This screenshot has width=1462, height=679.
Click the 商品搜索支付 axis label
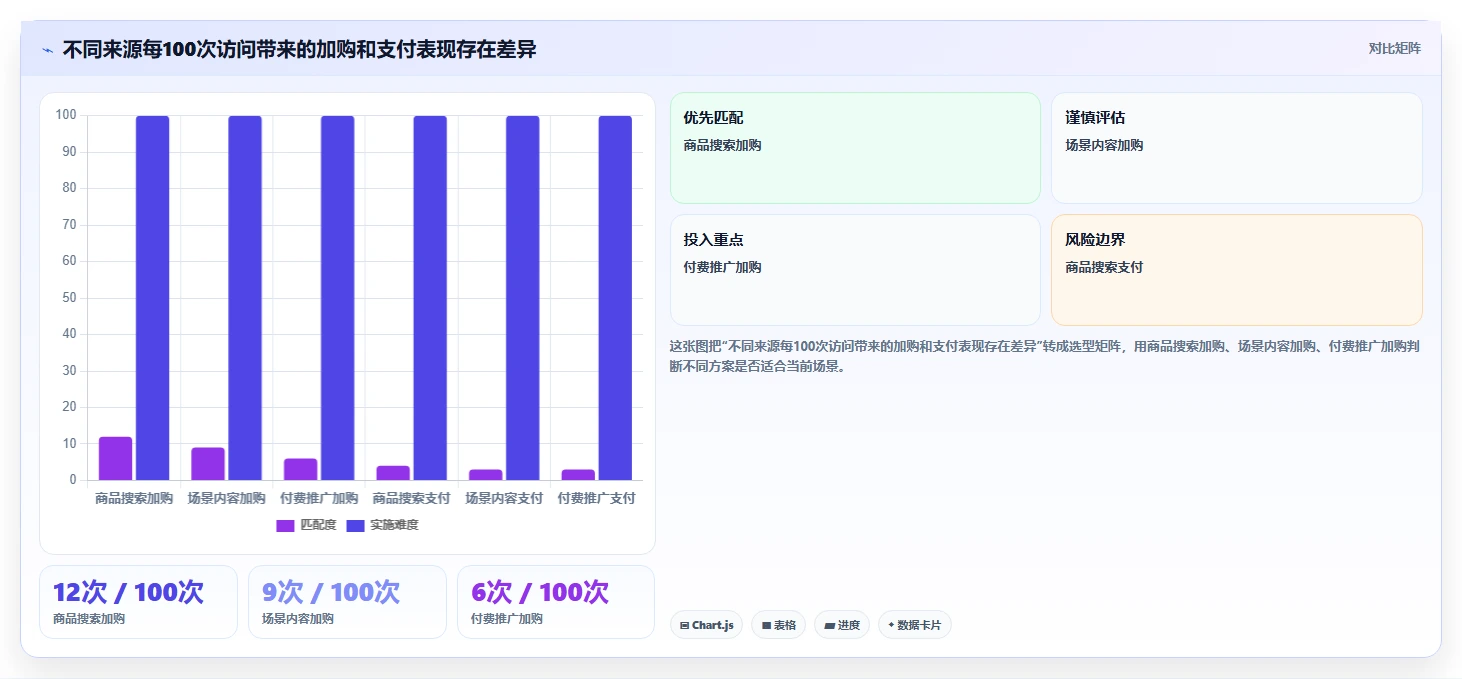tap(412, 498)
